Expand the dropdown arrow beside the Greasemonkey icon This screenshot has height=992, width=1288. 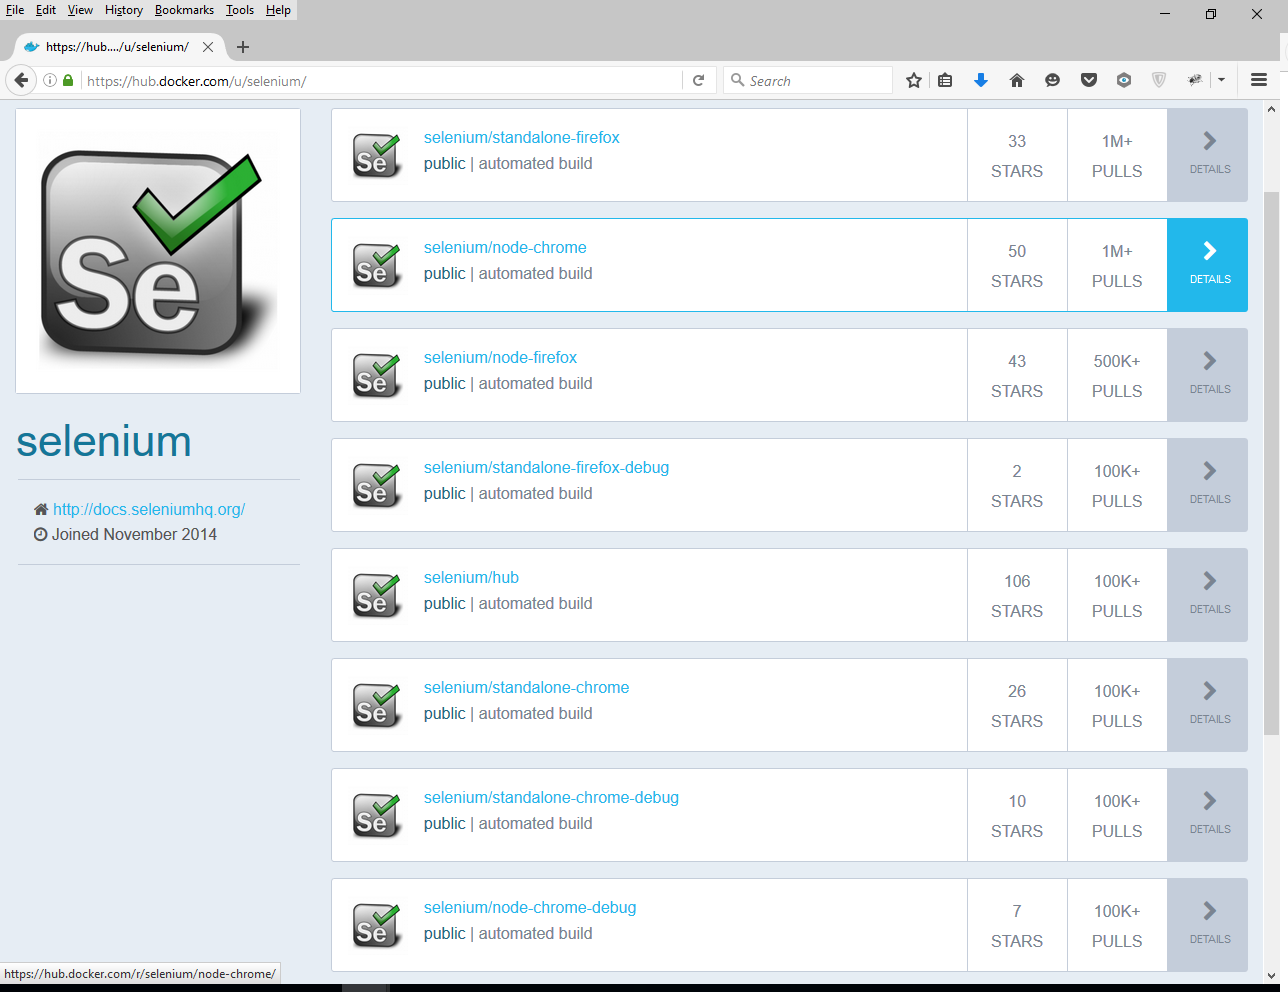point(1221,80)
